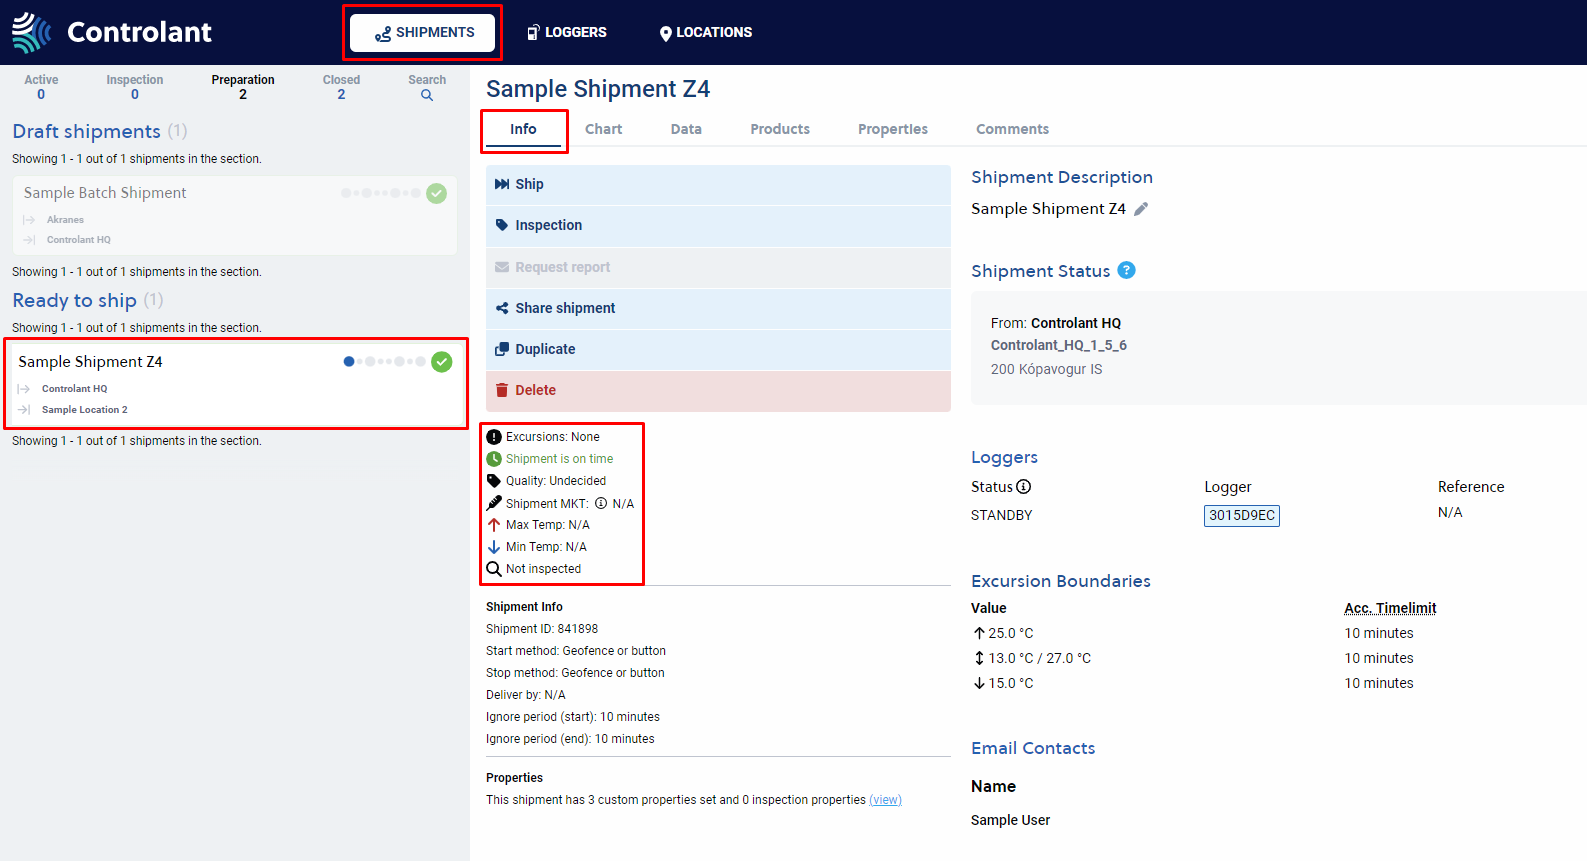
Task: Click lower boundary 15.0 °C value
Action: pos(1011,683)
